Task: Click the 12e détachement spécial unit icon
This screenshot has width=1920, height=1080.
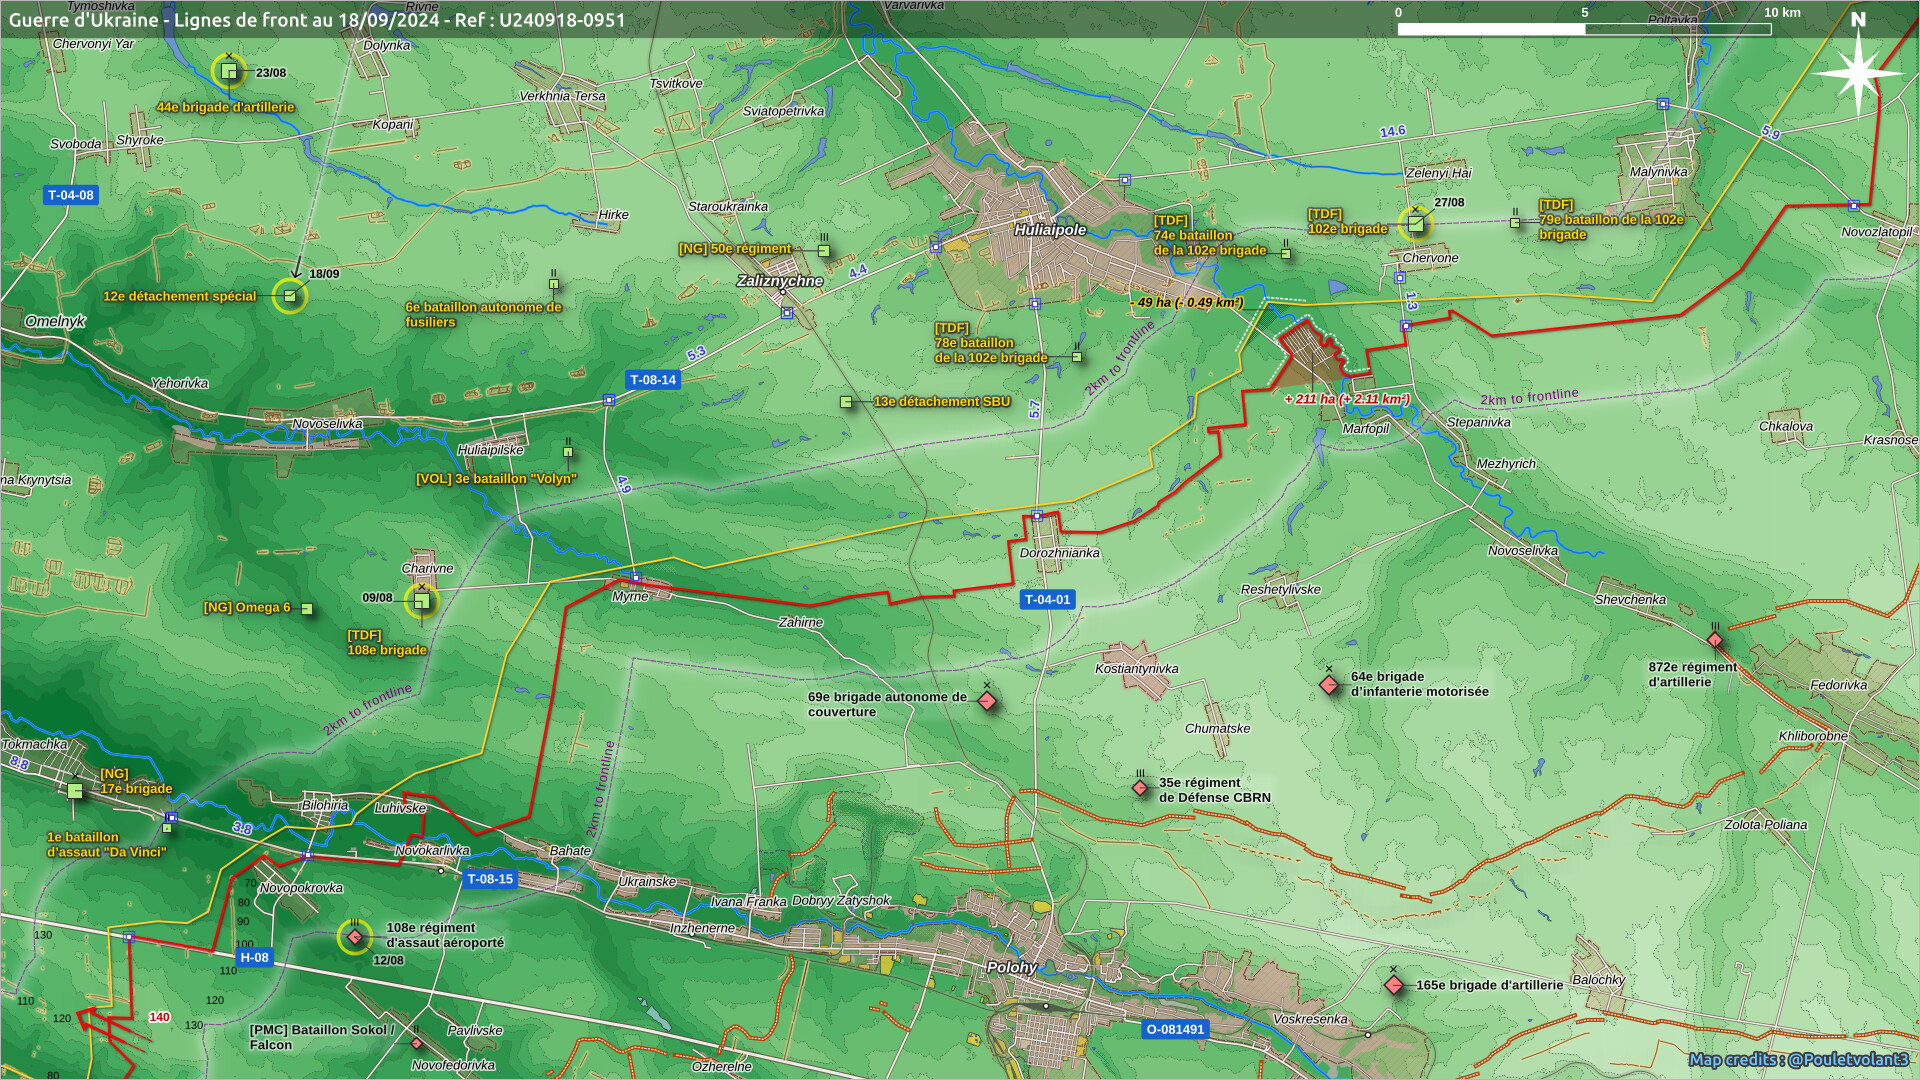Action: click(290, 296)
